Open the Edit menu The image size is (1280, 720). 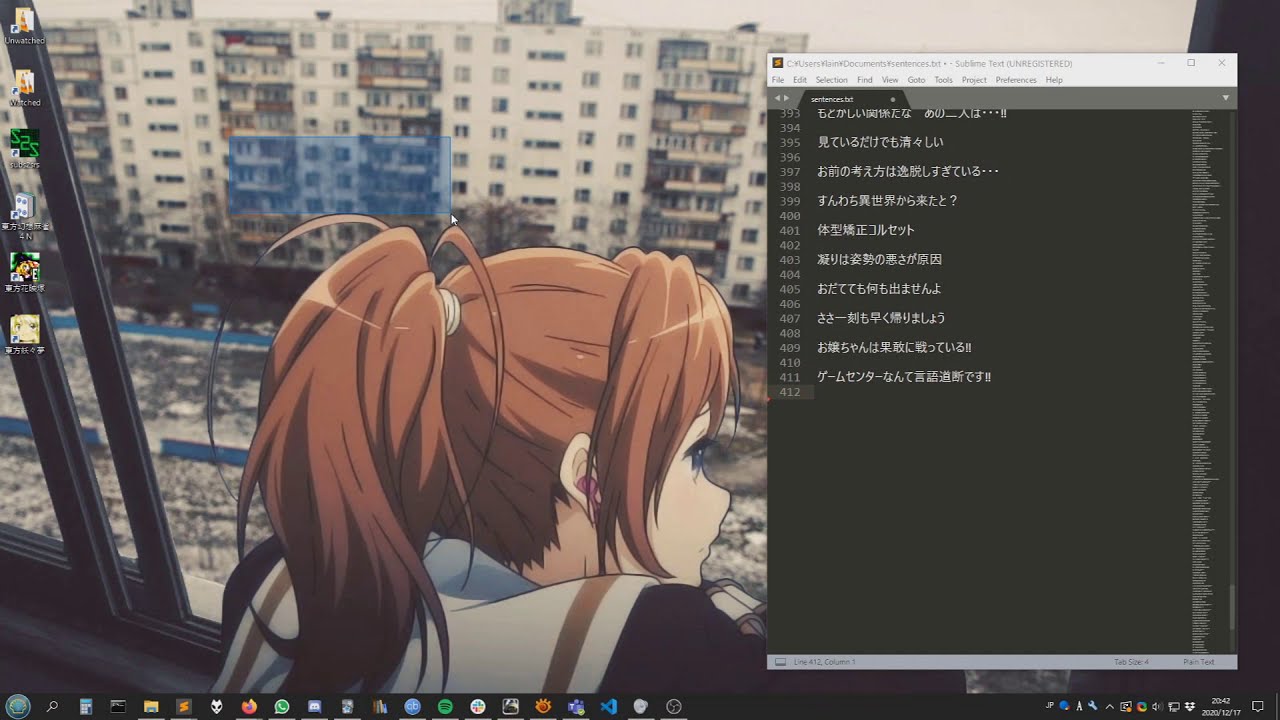tap(800, 80)
